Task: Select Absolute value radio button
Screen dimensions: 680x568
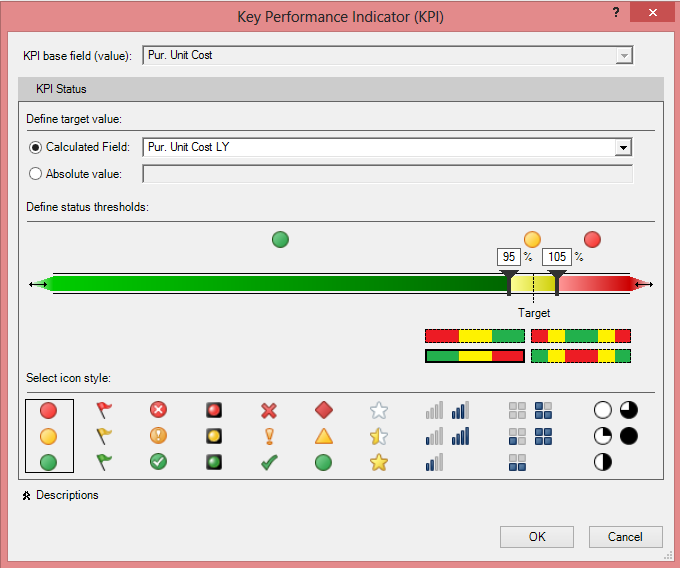Action: 35,174
